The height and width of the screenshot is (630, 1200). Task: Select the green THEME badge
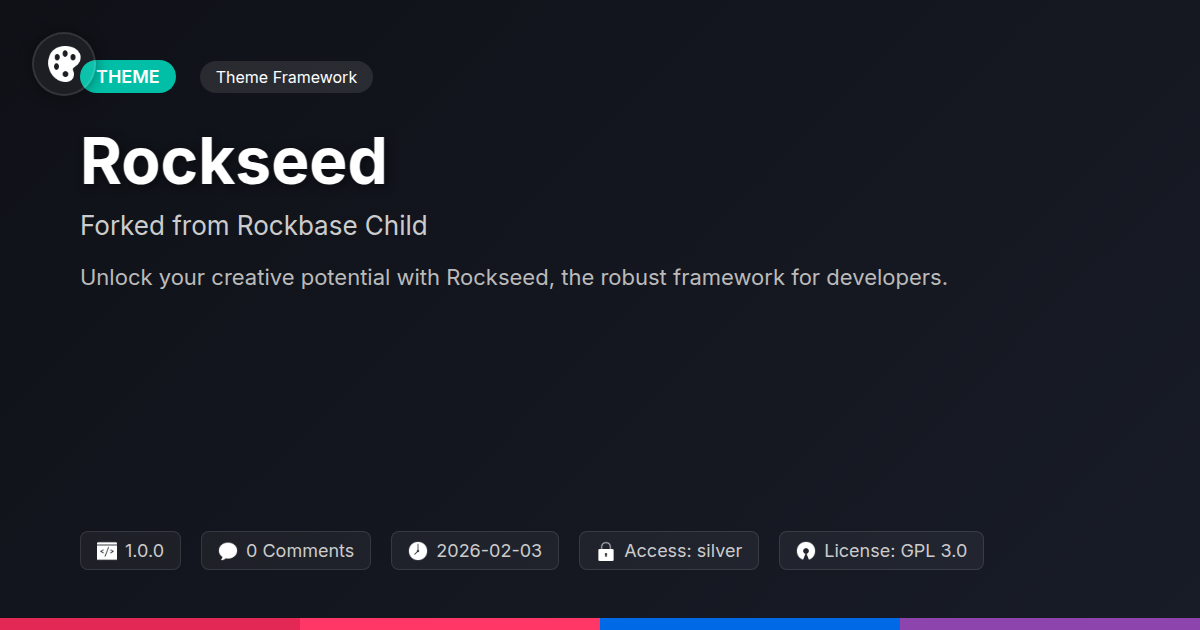pyautogui.click(x=130, y=77)
